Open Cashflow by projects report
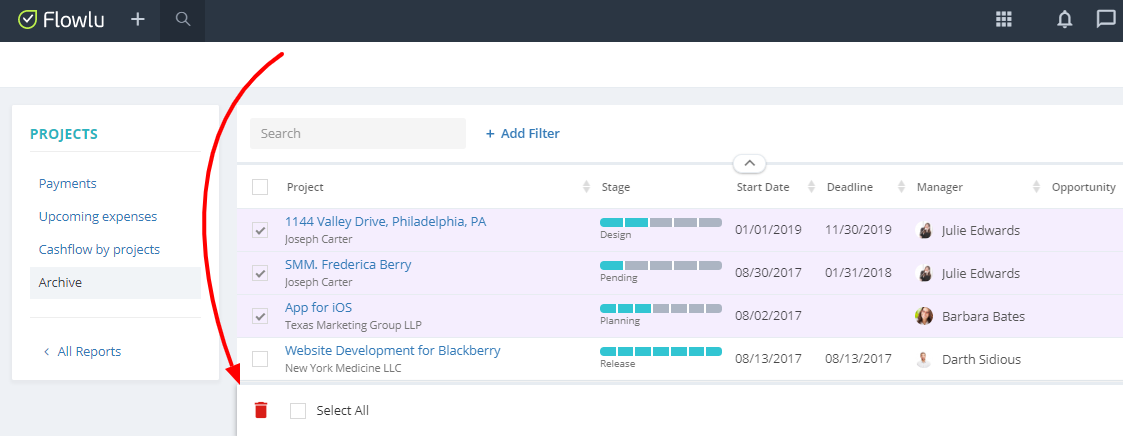 pyautogui.click(x=99, y=249)
